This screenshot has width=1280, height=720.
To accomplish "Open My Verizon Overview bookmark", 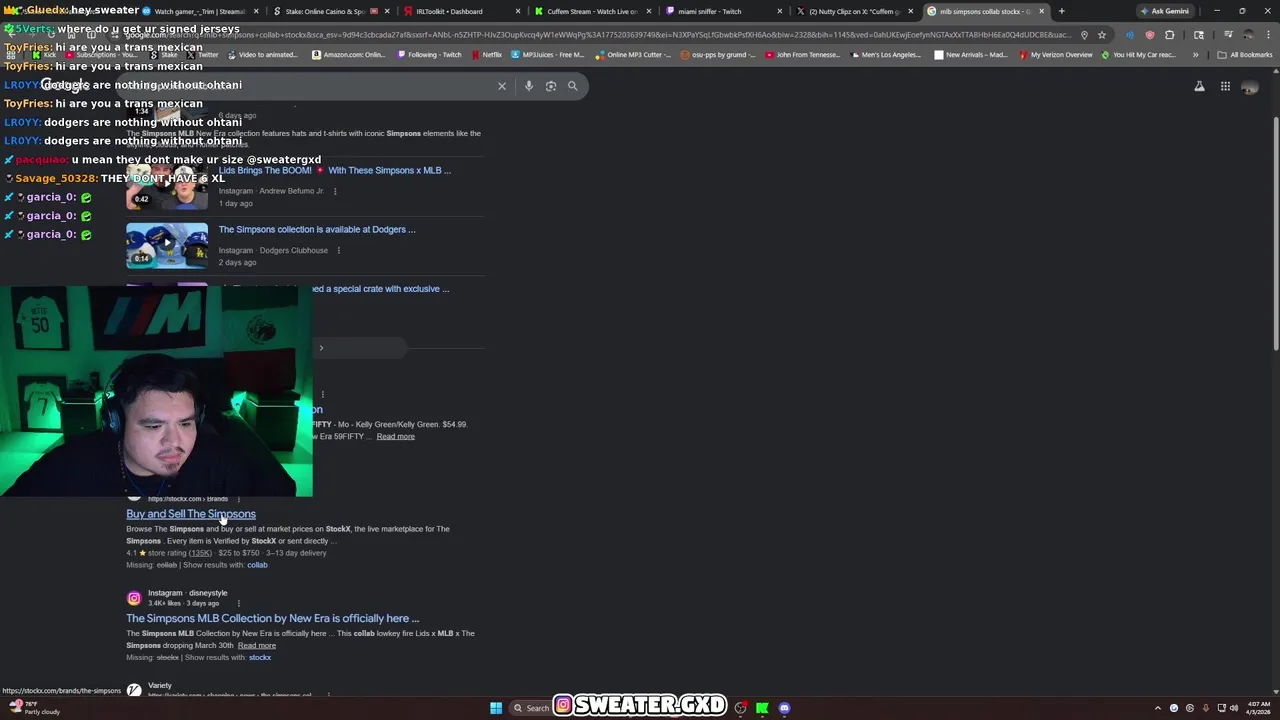I will tap(1055, 55).
